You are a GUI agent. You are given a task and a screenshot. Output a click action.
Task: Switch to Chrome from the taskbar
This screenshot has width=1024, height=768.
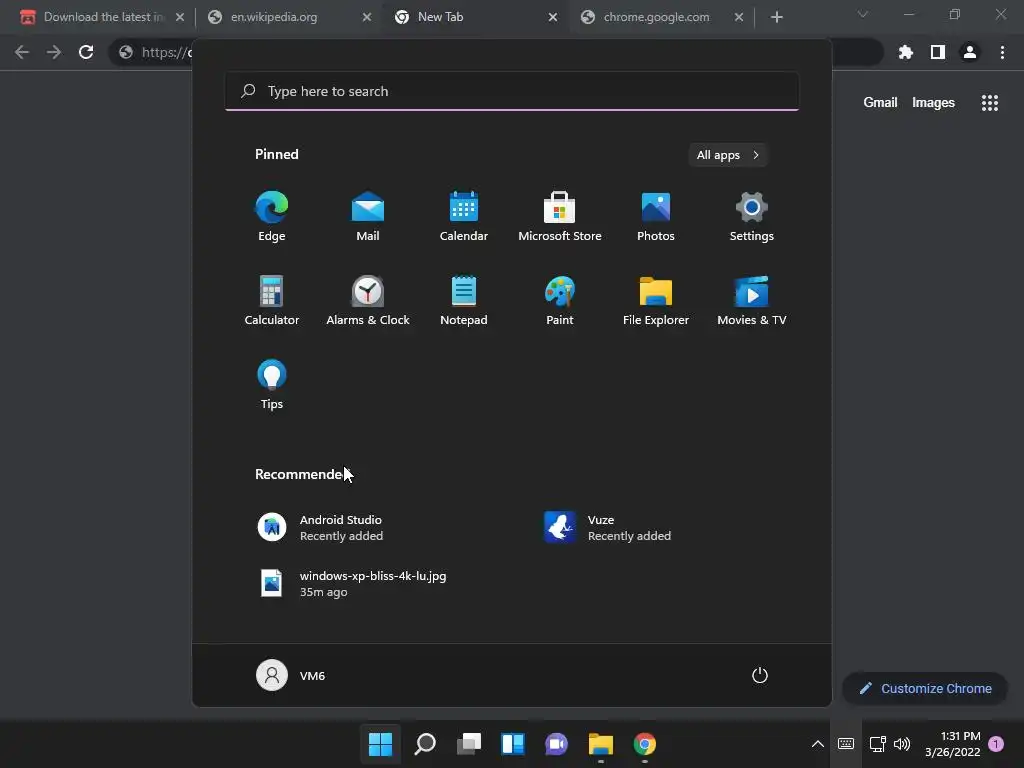pyautogui.click(x=645, y=743)
